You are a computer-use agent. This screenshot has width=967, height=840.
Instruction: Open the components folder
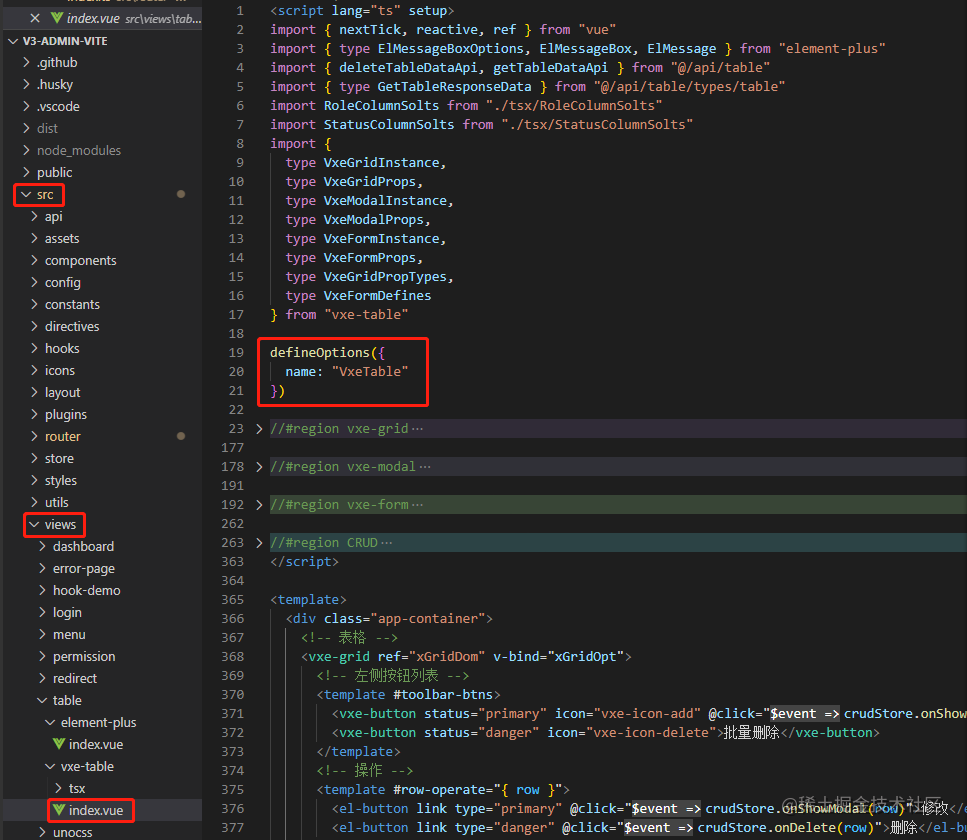[74, 260]
